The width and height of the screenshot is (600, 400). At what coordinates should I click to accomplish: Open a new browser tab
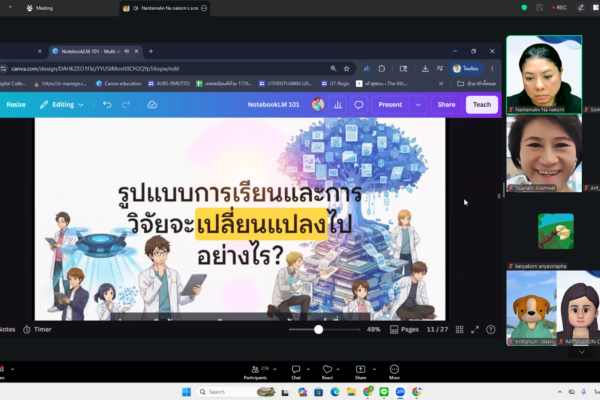tap(151, 51)
